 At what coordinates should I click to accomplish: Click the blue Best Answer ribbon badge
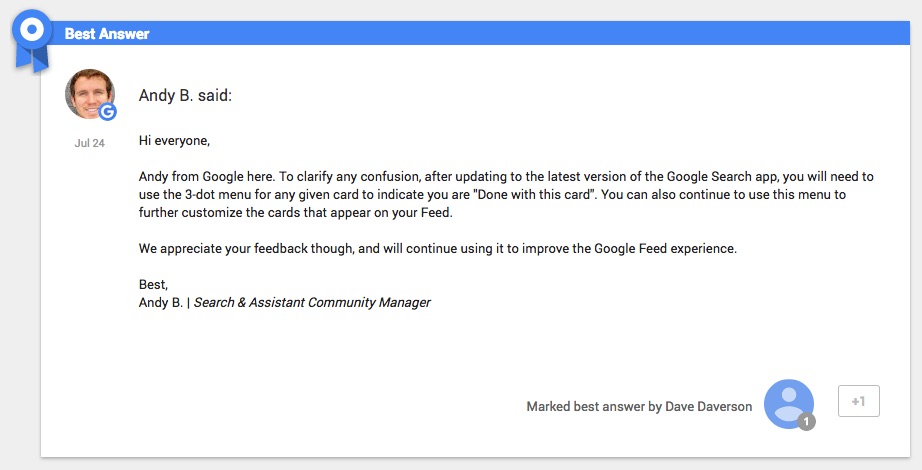point(32,40)
